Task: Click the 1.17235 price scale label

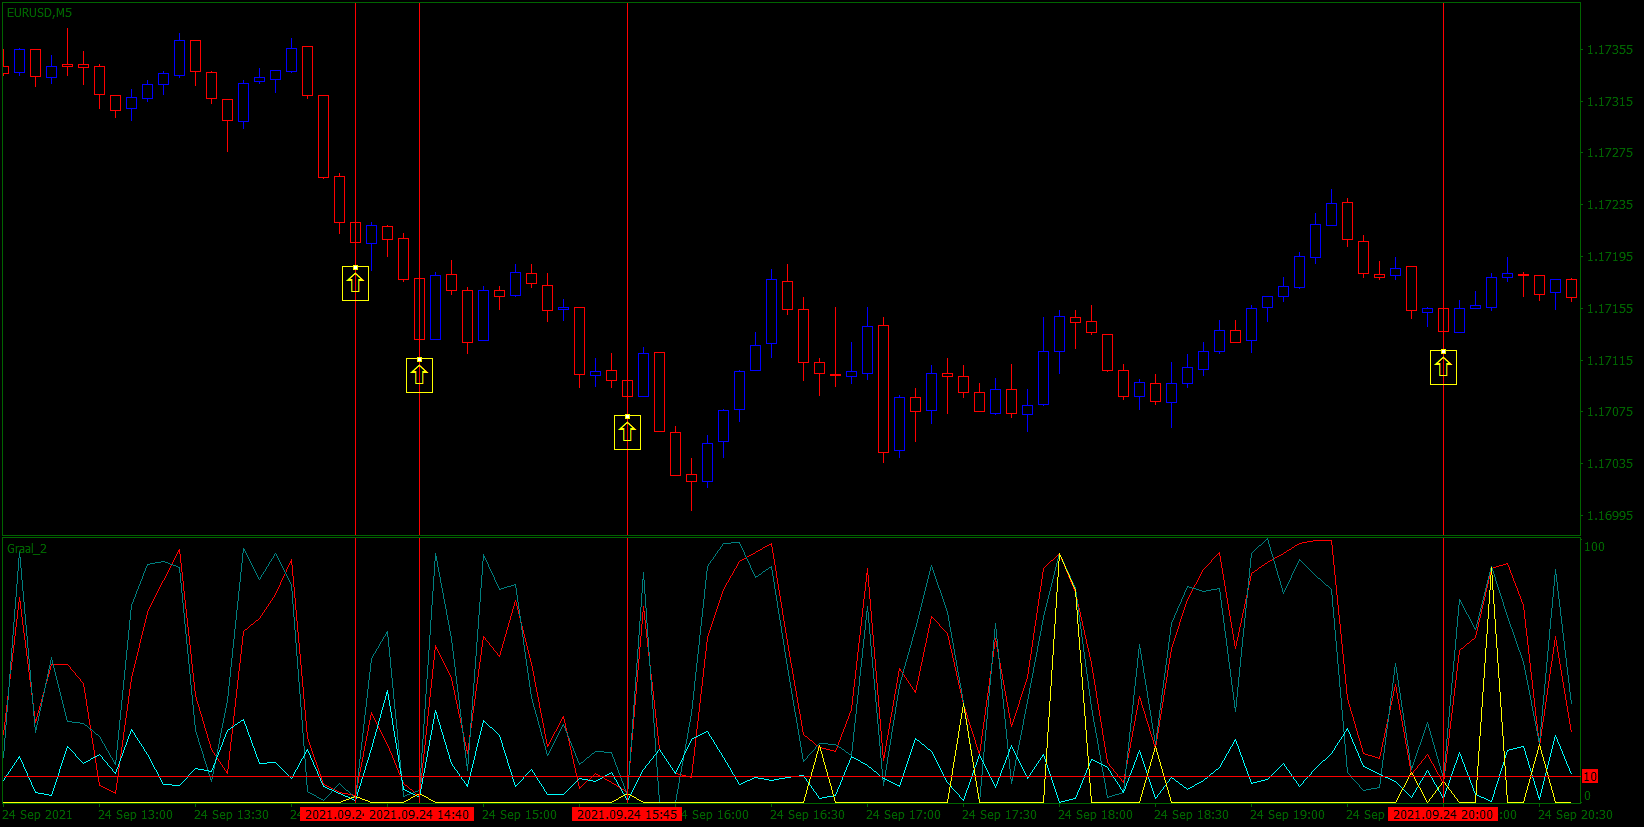Action: tap(1610, 205)
